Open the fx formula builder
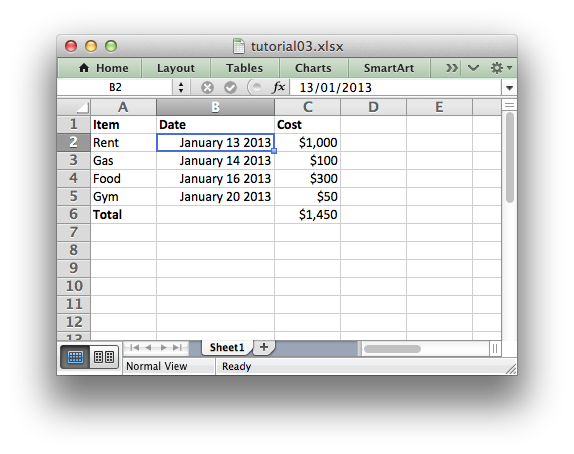The image size is (574, 454). pyautogui.click(x=279, y=88)
